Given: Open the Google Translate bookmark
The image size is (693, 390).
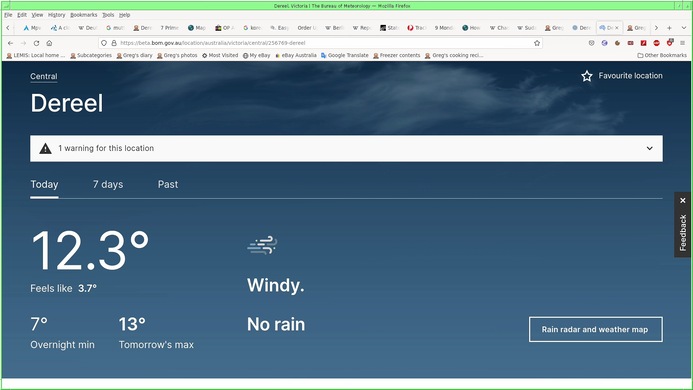Looking at the screenshot, I should pyautogui.click(x=345, y=55).
